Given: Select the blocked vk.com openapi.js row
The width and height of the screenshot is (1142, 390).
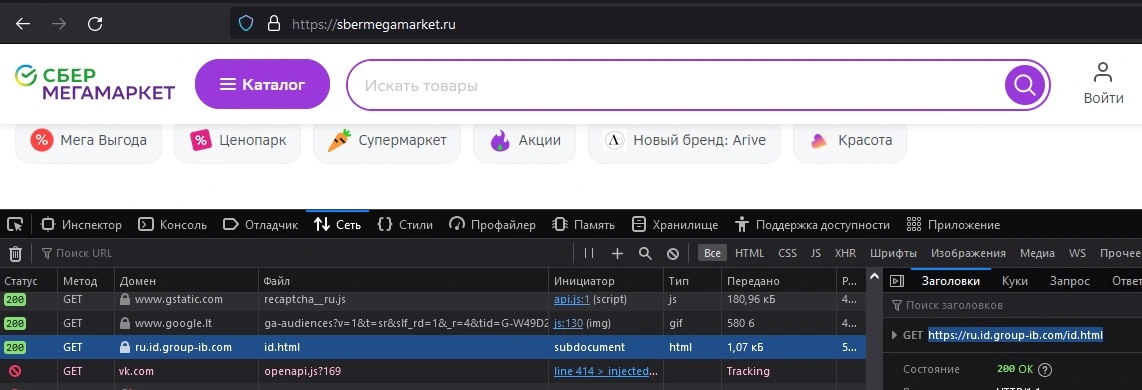Looking at the screenshot, I should [x=433, y=371].
